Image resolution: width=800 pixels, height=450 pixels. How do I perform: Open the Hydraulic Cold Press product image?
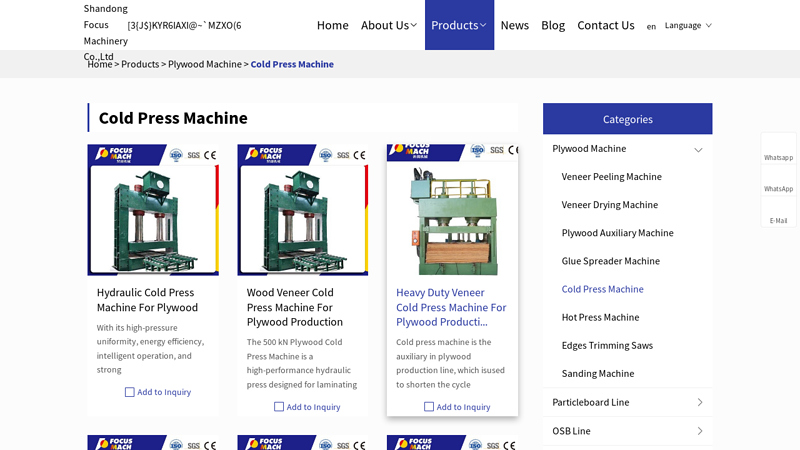153,210
